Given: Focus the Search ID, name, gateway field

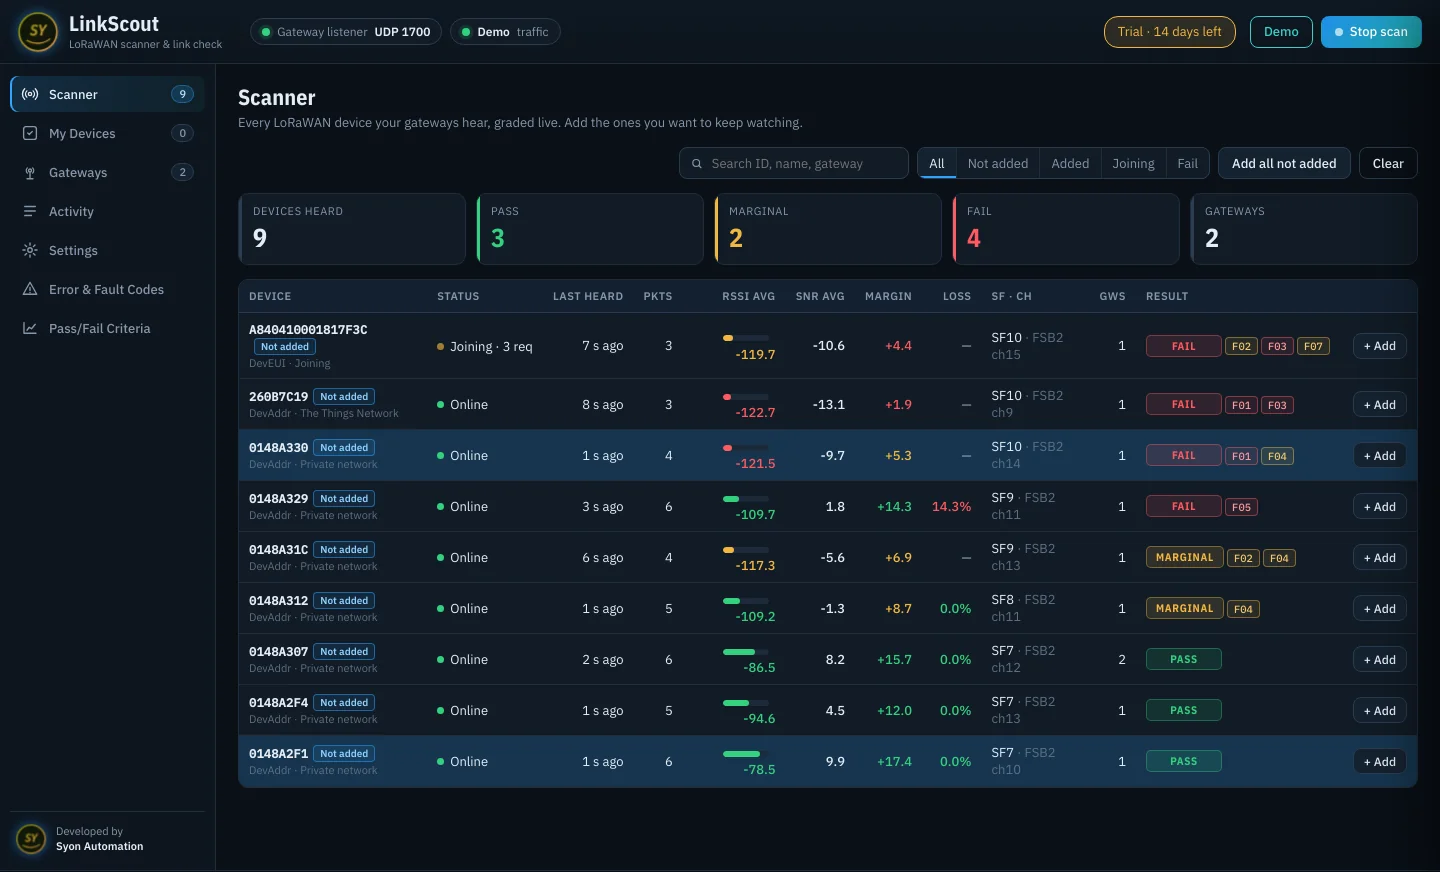Looking at the screenshot, I should coord(794,163).
